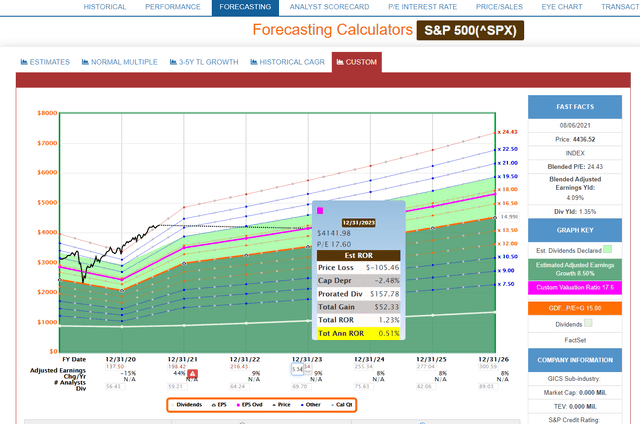Click the Tot Ann ROR yellow row
The height and width of the screenshot is (424, 640).
pyautogui.click(x=359, y=333)
